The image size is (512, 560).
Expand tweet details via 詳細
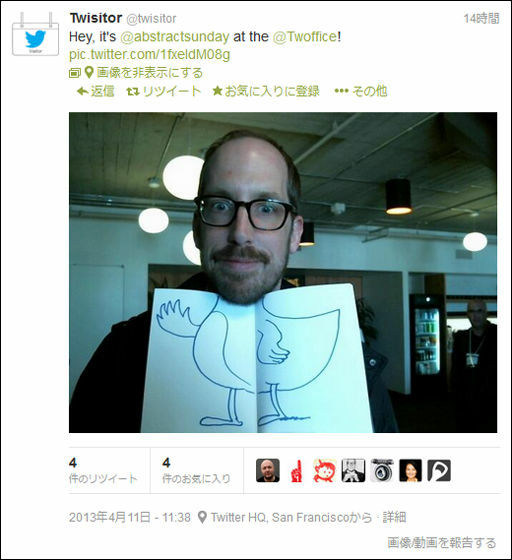[x=395, y=517]
